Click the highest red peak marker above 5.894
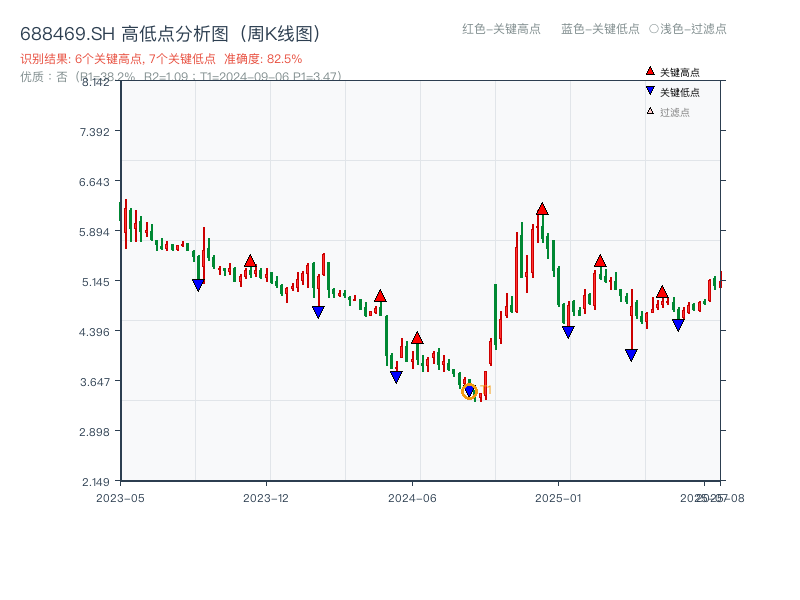Screen dimensions: 800x600 pos(542,209)
